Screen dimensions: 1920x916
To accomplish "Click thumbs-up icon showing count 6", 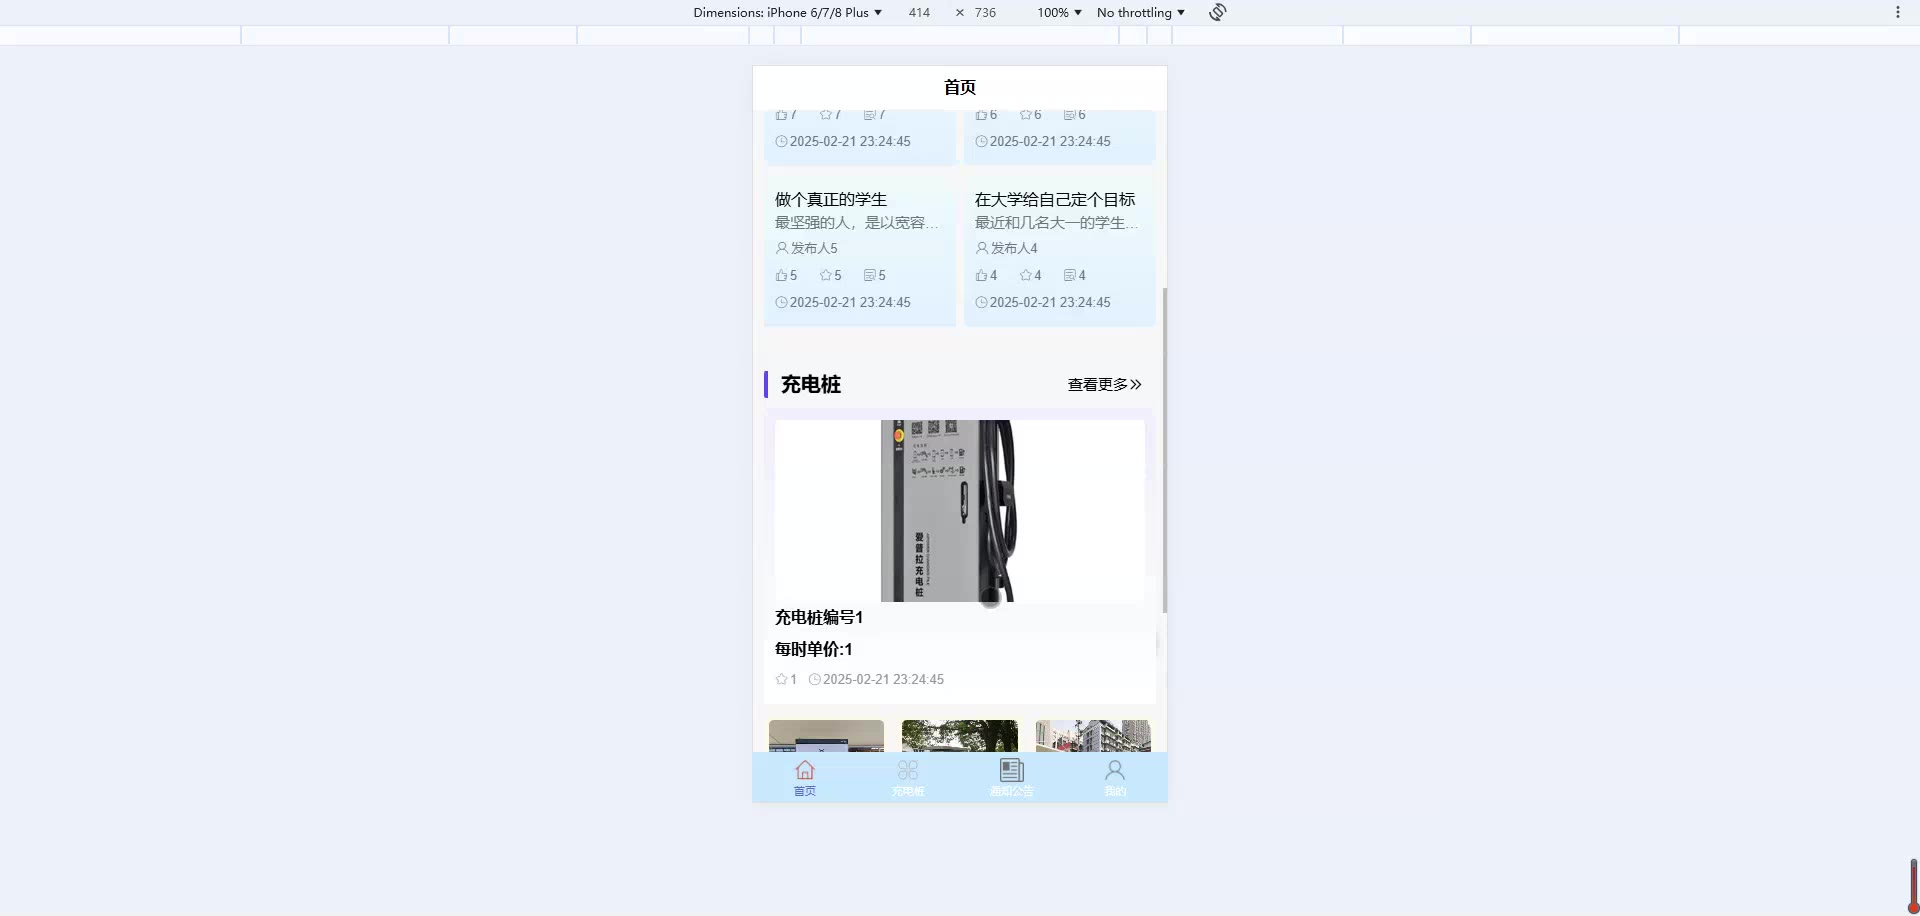I will click(981, 115).
